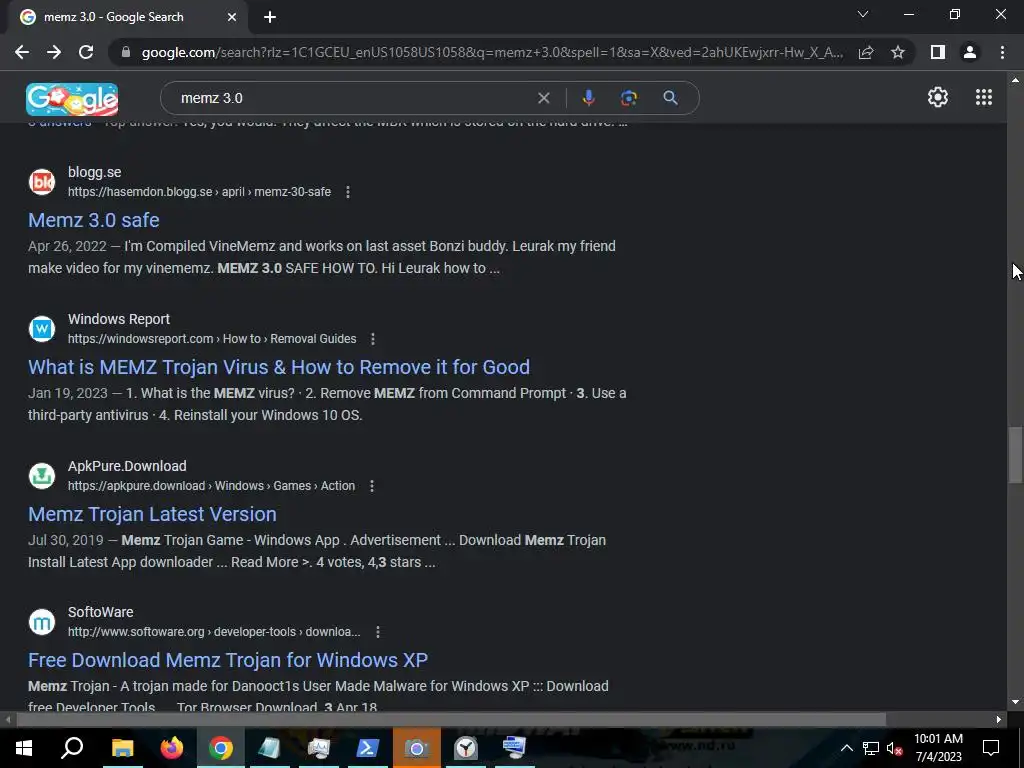This screenshot has width=1024, height=768.
Task: Click the horizontal scrollbar thumb
Action: pyautogui.click(x=451, y=720)
